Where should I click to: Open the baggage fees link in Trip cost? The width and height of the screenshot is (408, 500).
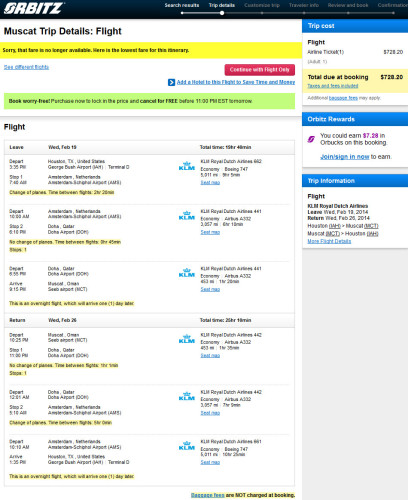[x=343, y=98]
